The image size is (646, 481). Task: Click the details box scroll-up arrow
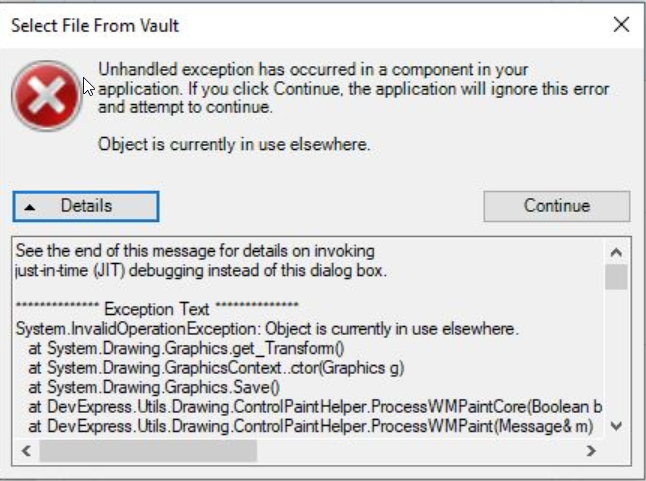pos(616,252)
